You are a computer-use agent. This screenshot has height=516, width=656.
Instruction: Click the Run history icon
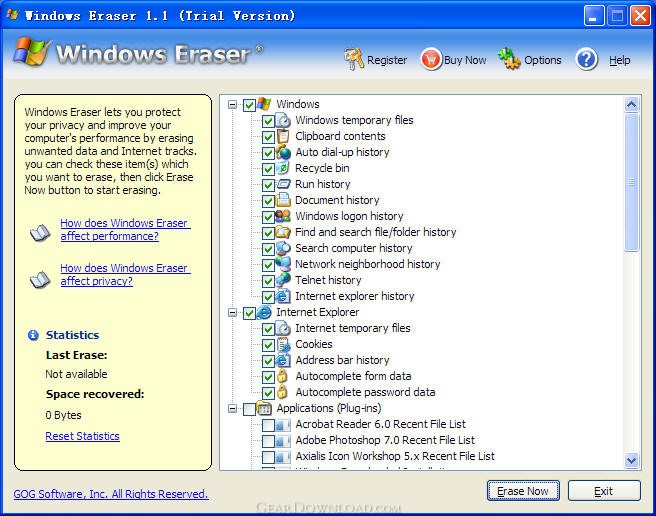tap(283, 184)
